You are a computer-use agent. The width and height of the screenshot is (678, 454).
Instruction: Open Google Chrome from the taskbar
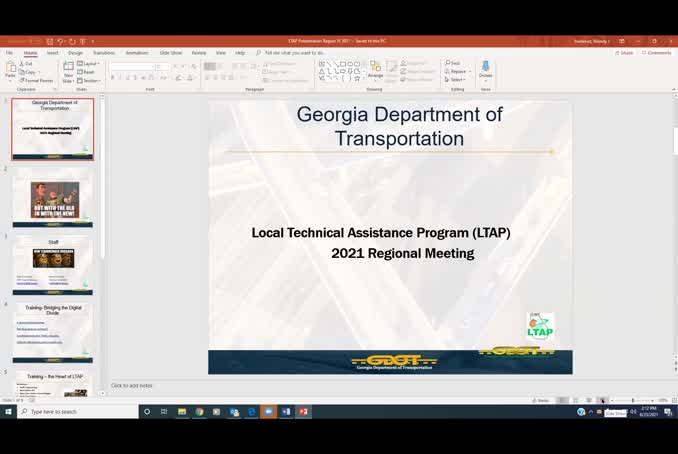coord(199,412)
